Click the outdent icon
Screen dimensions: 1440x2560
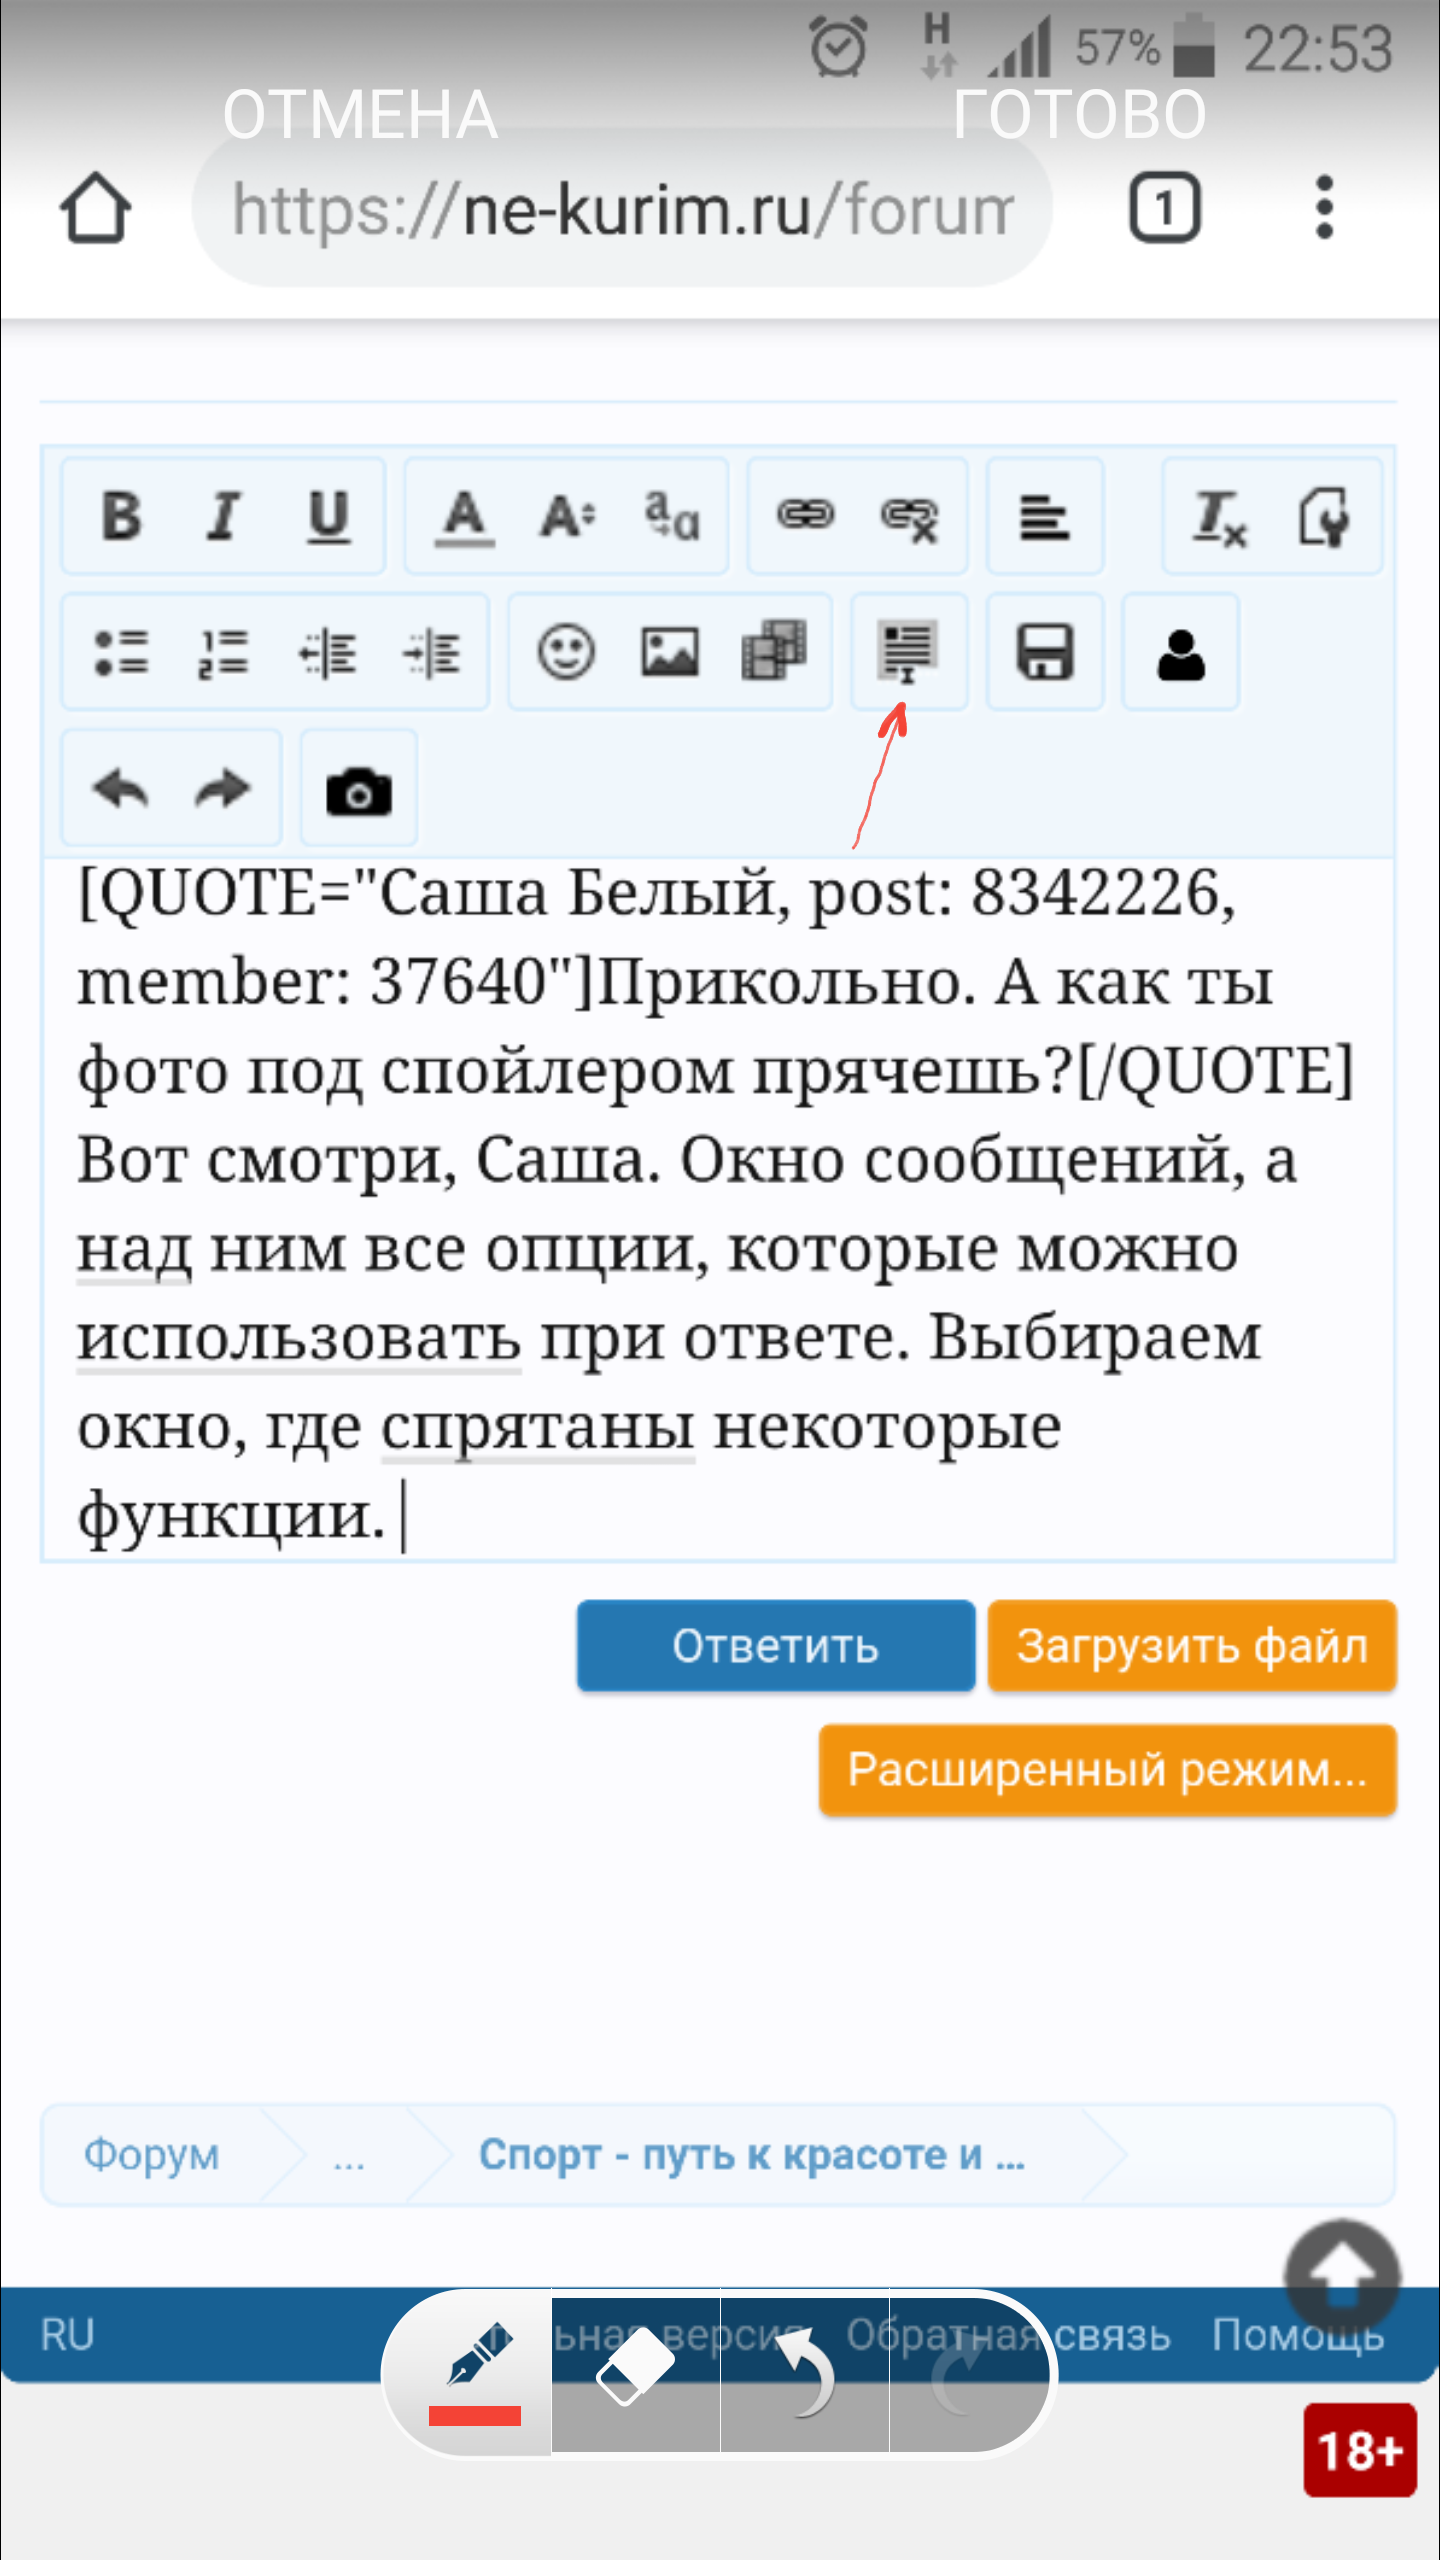328,653
